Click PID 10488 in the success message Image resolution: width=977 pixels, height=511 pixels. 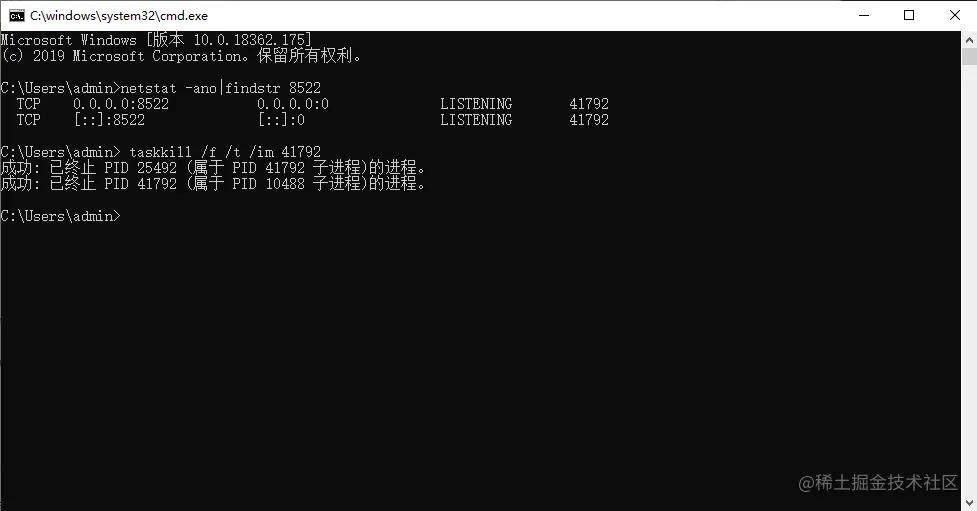(x=269, y=184)
